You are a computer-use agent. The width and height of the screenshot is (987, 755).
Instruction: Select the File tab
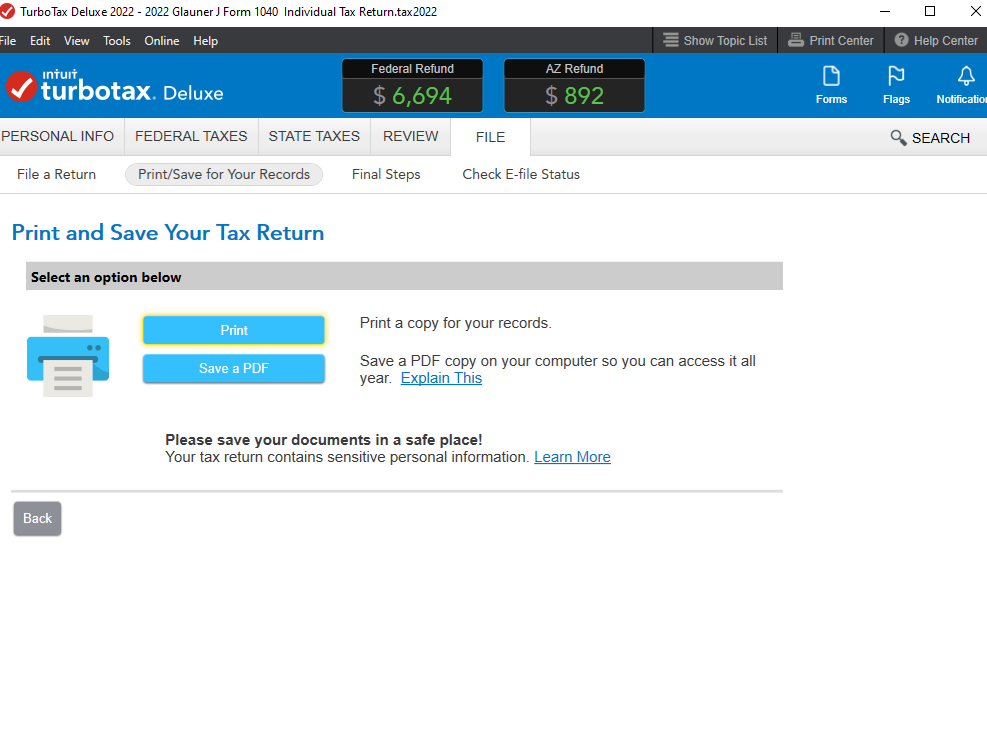pos(490,137)
